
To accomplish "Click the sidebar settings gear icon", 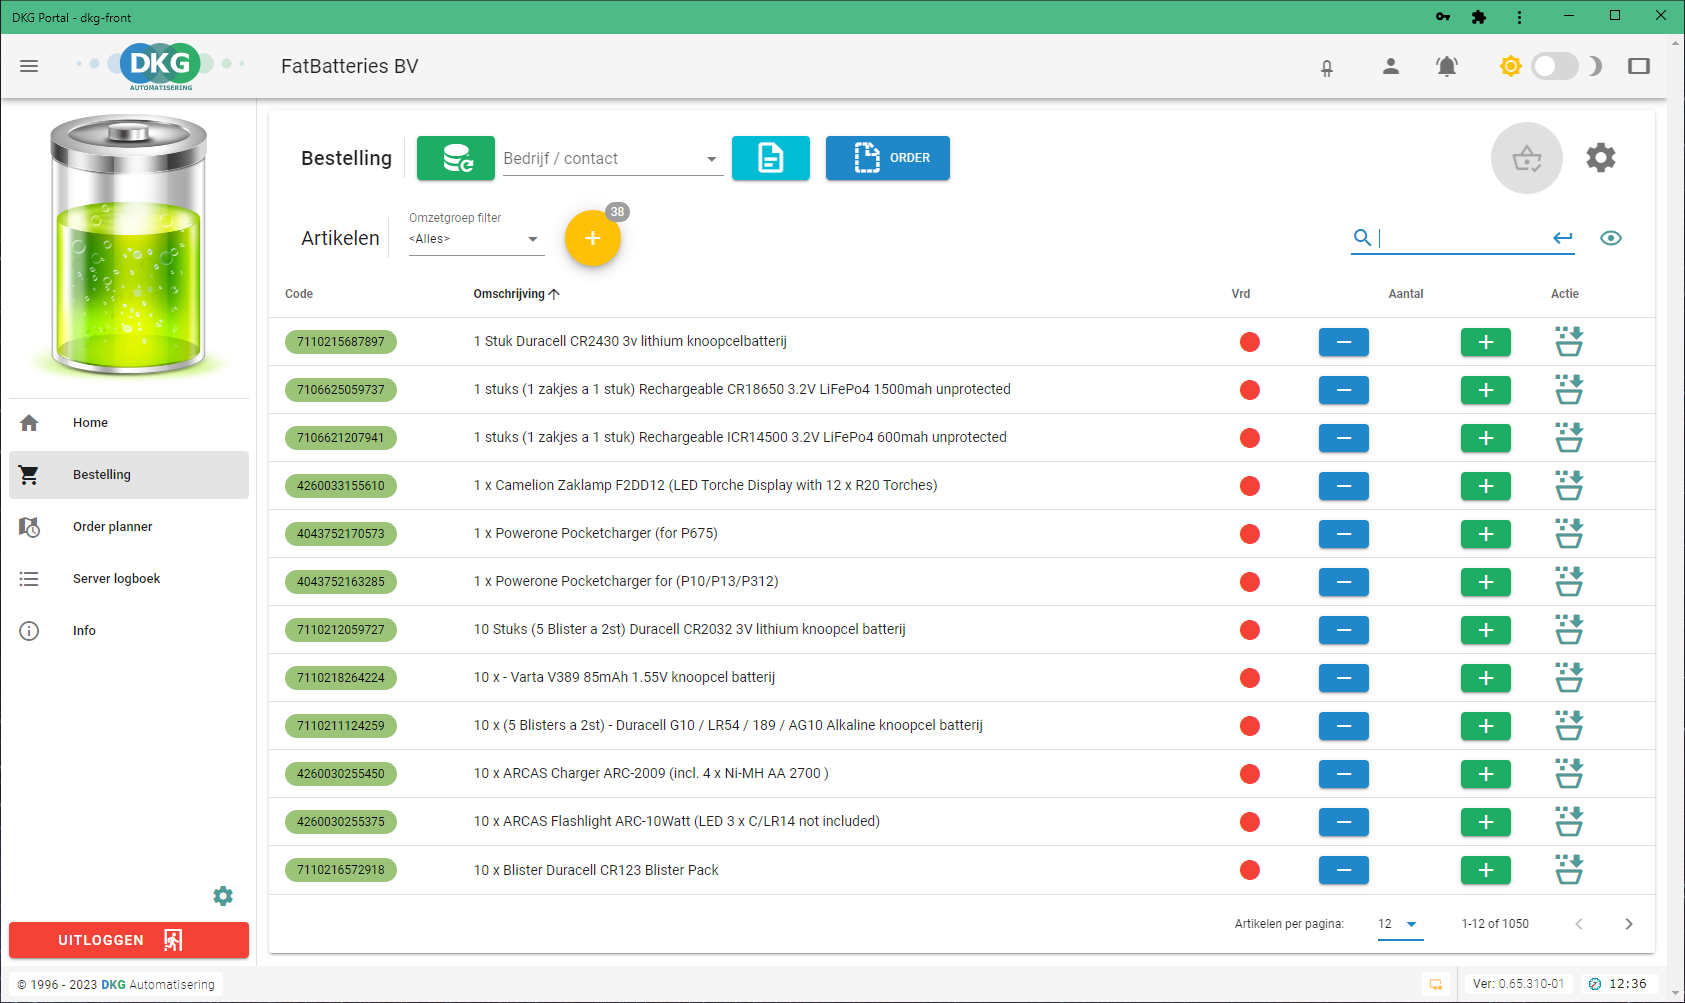I will click(223, 896).
